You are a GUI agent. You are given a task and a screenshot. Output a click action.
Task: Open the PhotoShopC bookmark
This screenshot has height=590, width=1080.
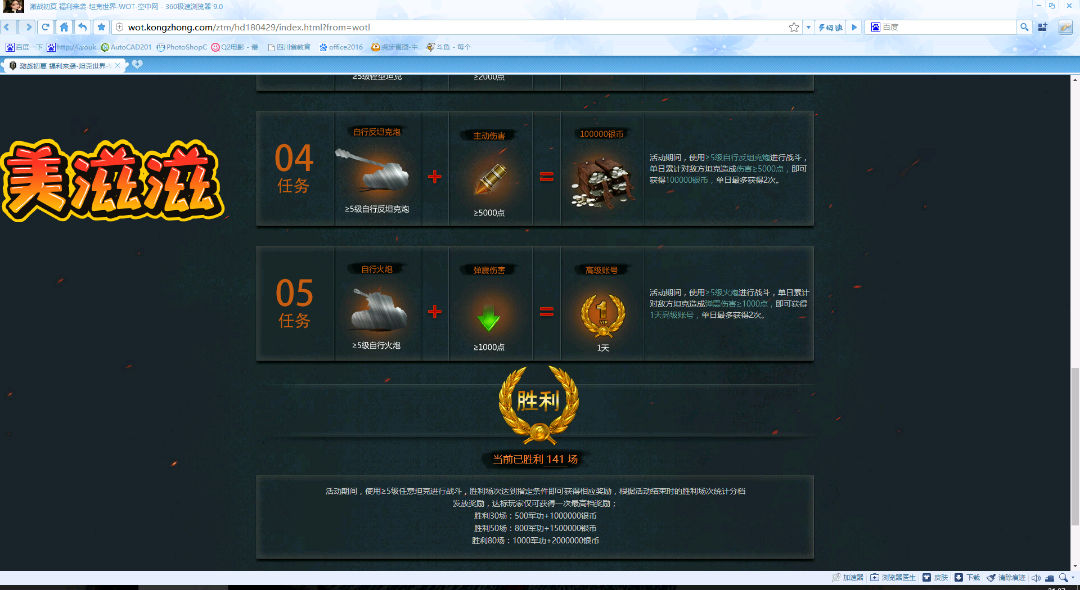point(182,47)
